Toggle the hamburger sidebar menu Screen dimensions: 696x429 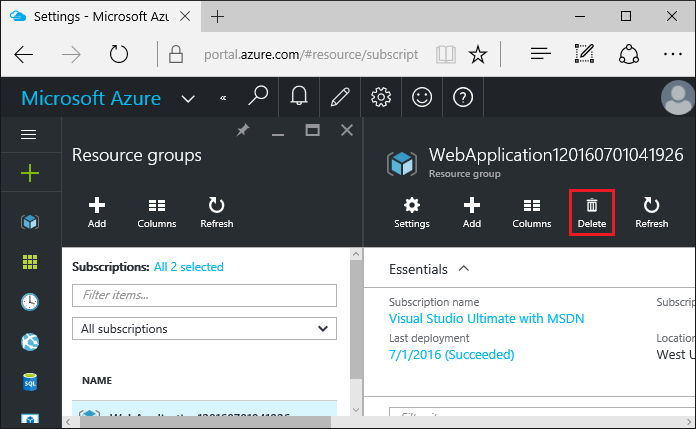(x=29, y=134)
